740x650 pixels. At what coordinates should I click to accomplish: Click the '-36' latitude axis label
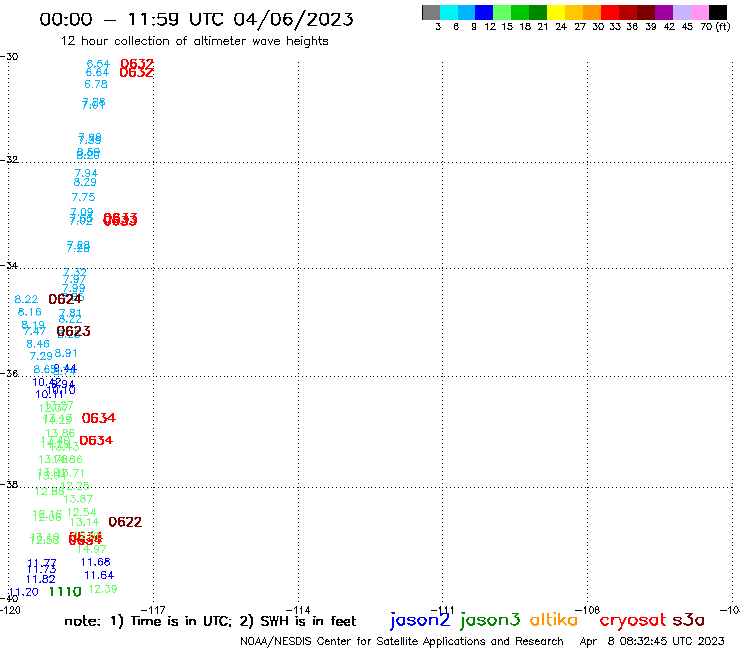coord(9,373)
